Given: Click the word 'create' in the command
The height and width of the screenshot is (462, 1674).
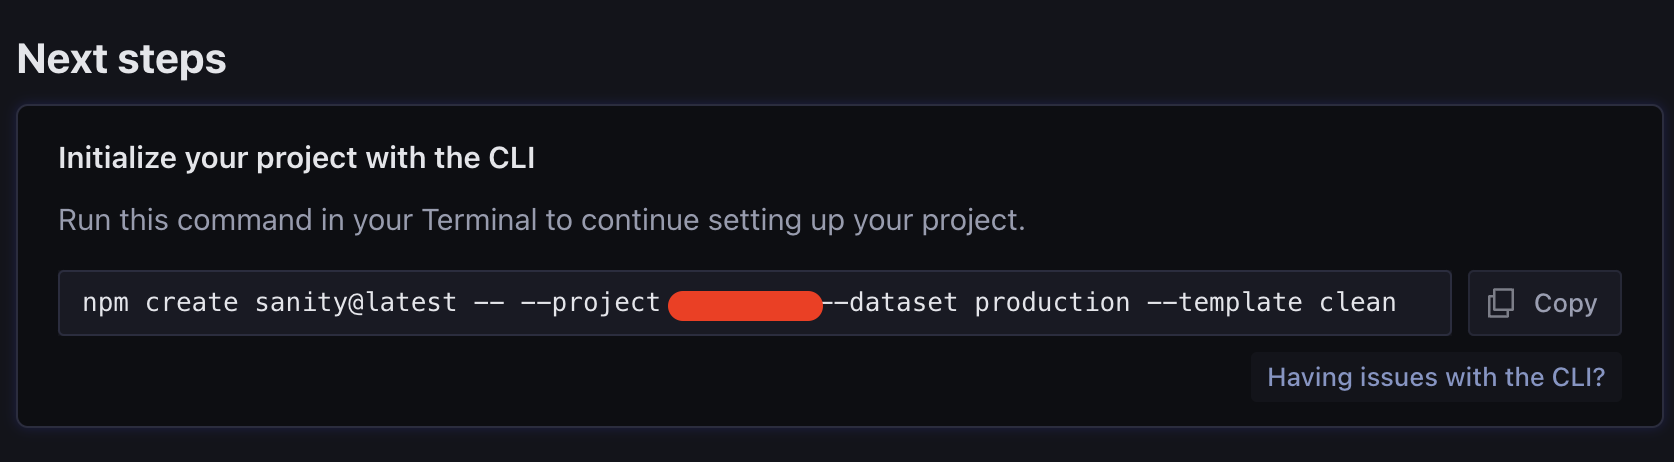Looking at the screenshot, I should [192, 302].
